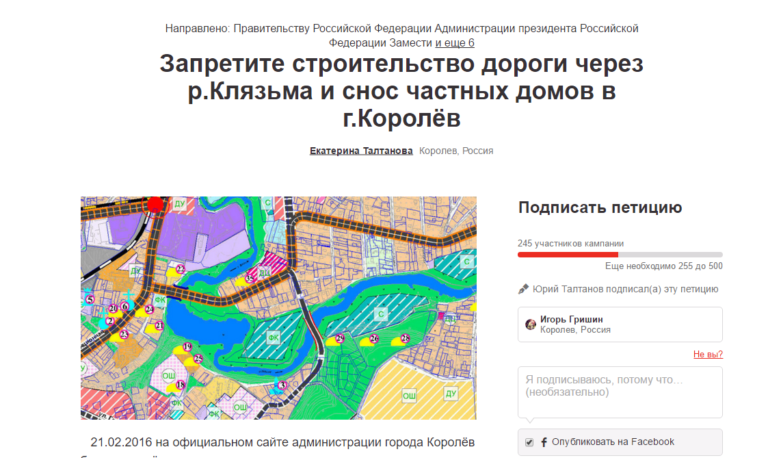Viewport: 768px width, 458px height.
Task: Click the paragraph starting '21.02.2016 на официальном сайте'
Action: tap(282, 442)
